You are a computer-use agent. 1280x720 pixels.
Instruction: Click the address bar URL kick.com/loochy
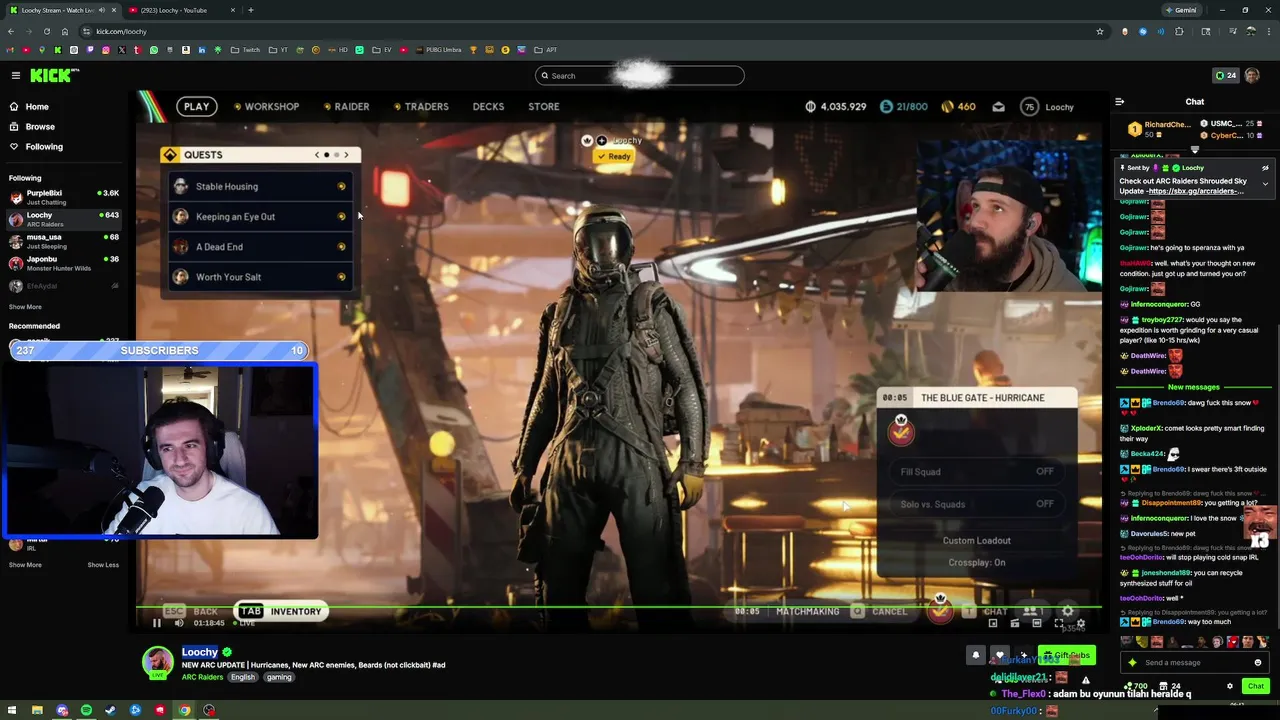(121, 31)
